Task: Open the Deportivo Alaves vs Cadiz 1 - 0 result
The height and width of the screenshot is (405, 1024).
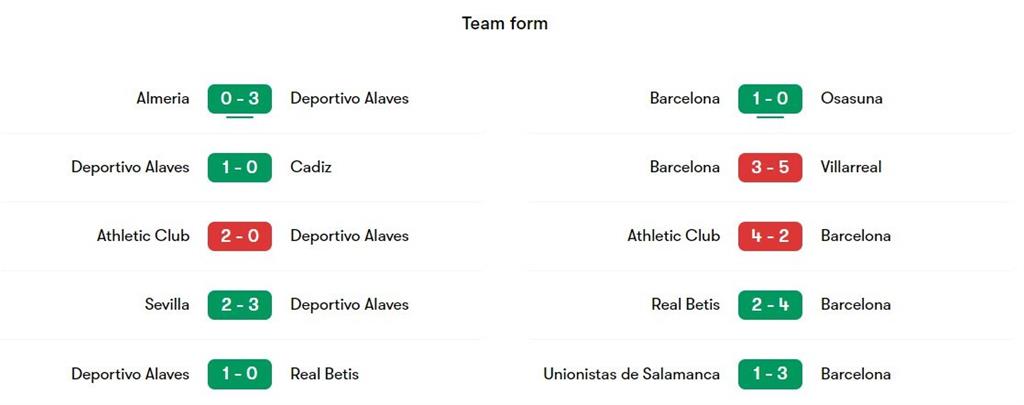Action: point(239,167)
